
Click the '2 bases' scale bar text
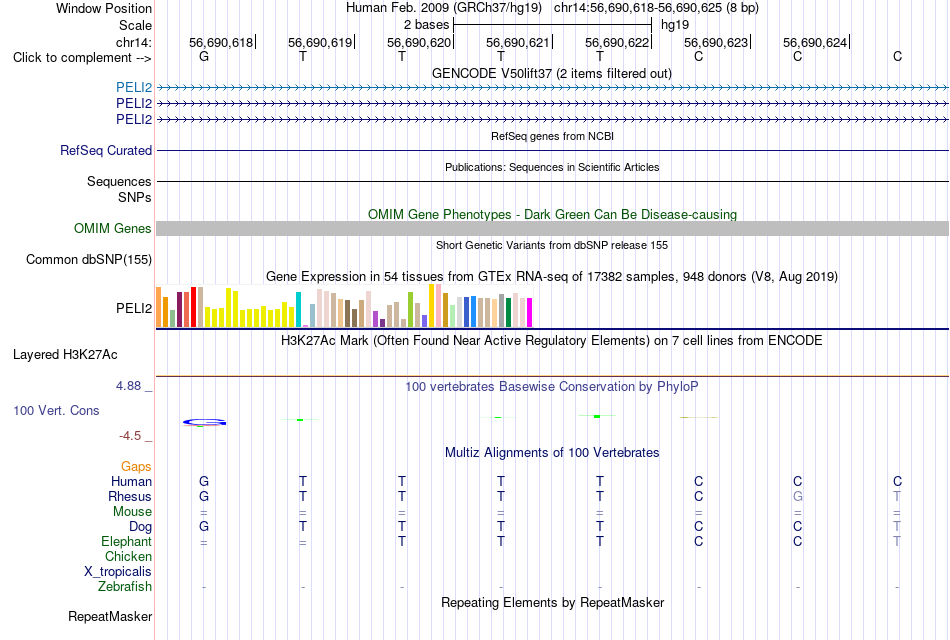(x=427, y=25)
